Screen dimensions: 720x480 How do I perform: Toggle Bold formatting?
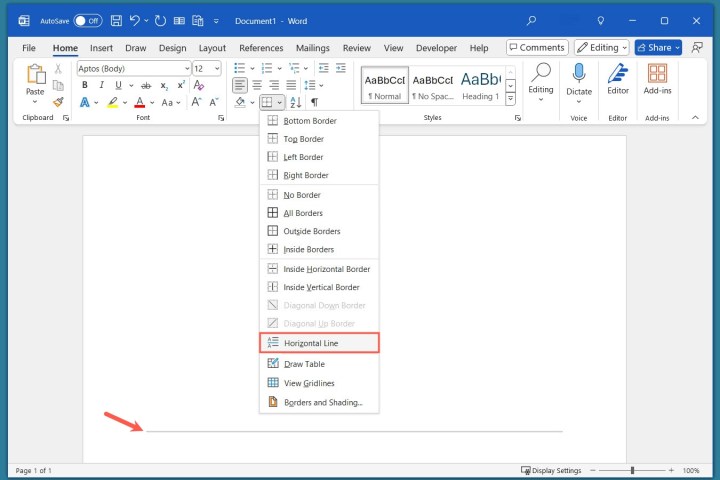pos(85,85)
